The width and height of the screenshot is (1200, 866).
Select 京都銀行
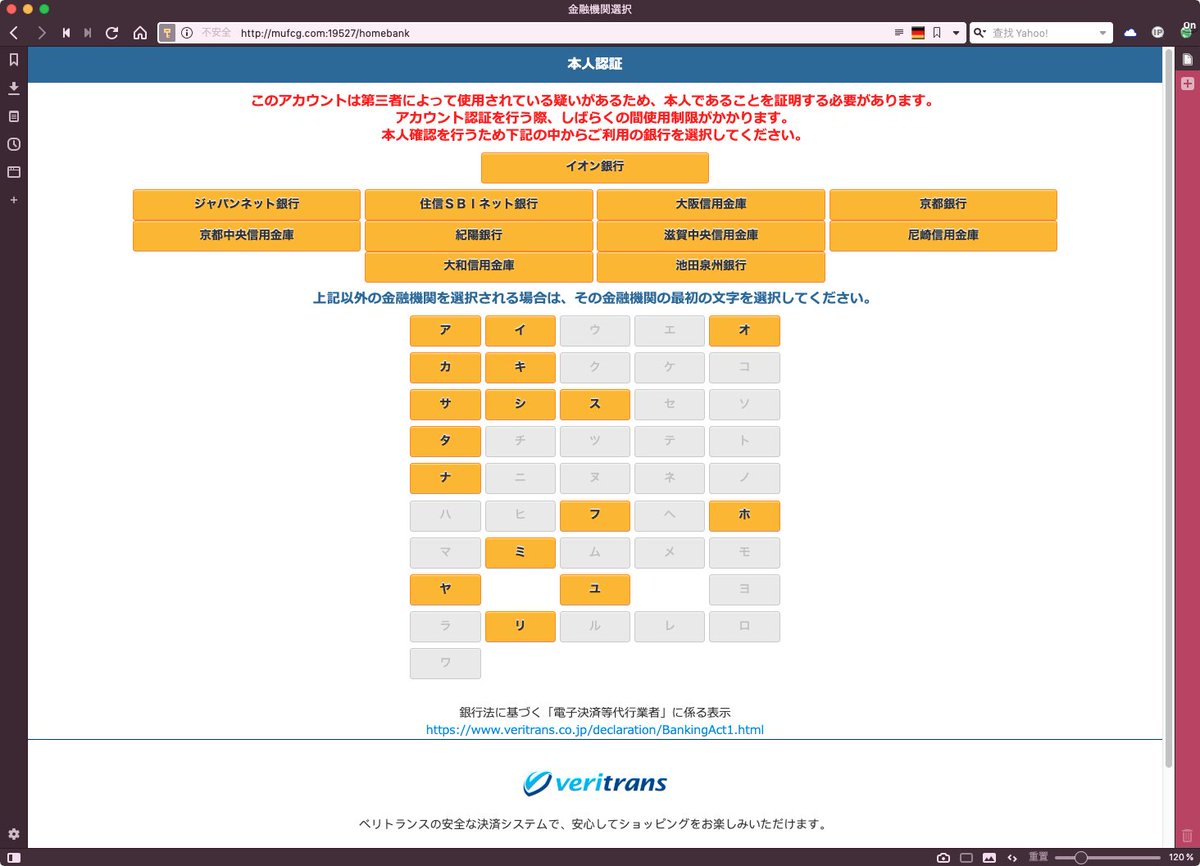943,204
